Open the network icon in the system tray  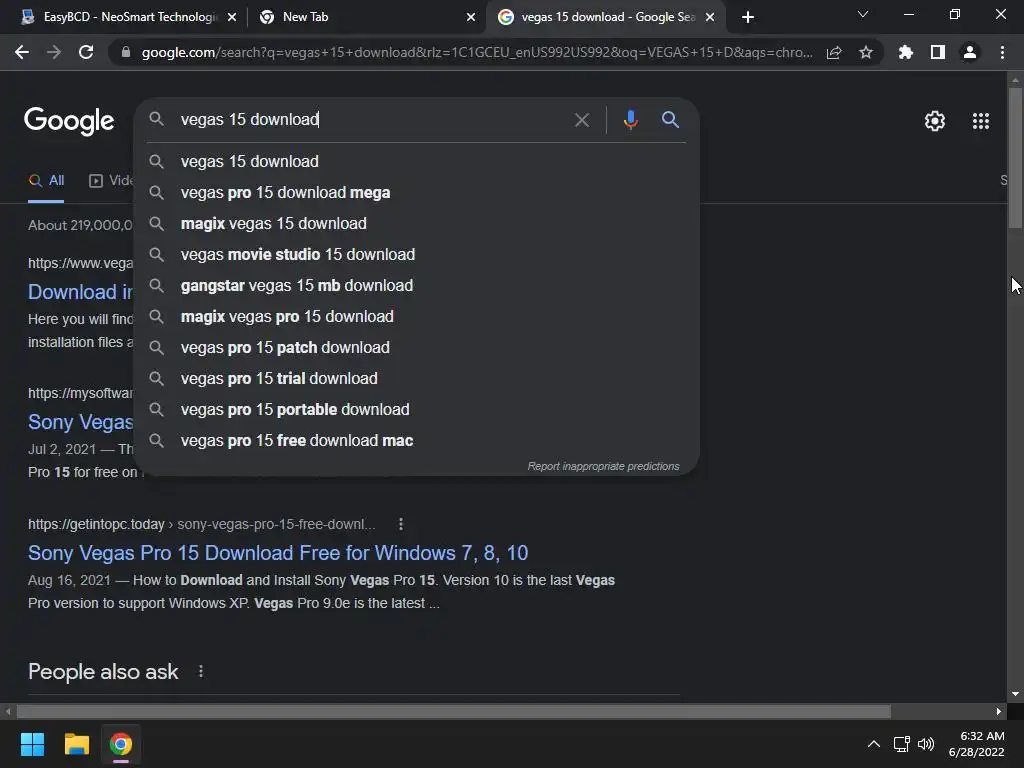(x=901, y=744)
